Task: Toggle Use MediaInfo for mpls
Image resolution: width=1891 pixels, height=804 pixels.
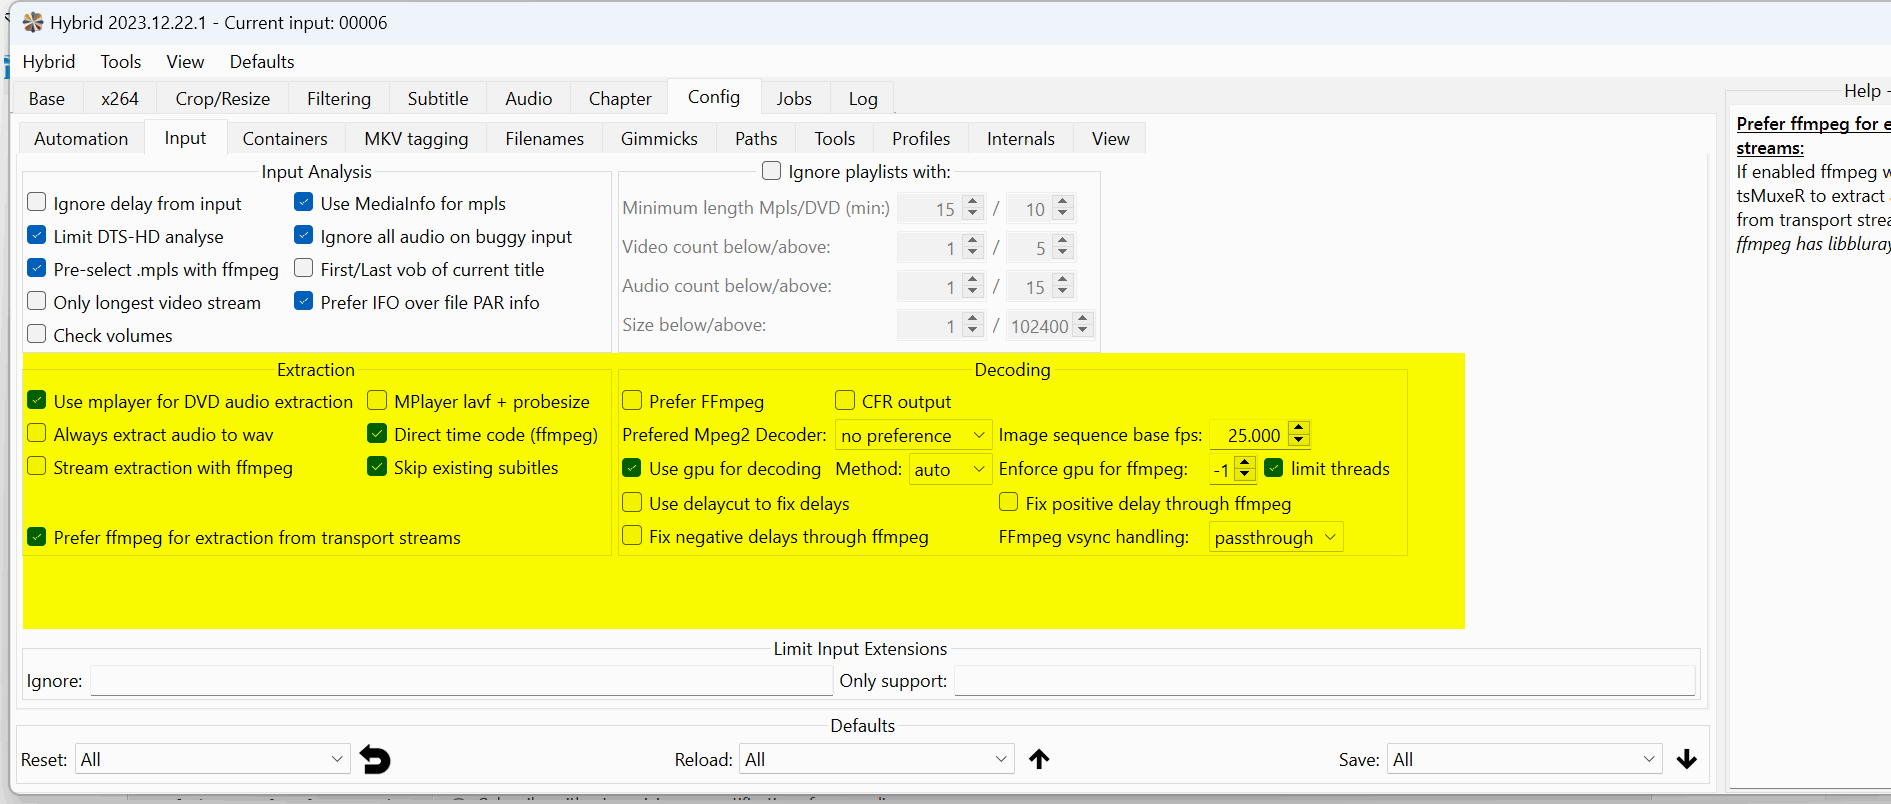Action: click(304, 202)
